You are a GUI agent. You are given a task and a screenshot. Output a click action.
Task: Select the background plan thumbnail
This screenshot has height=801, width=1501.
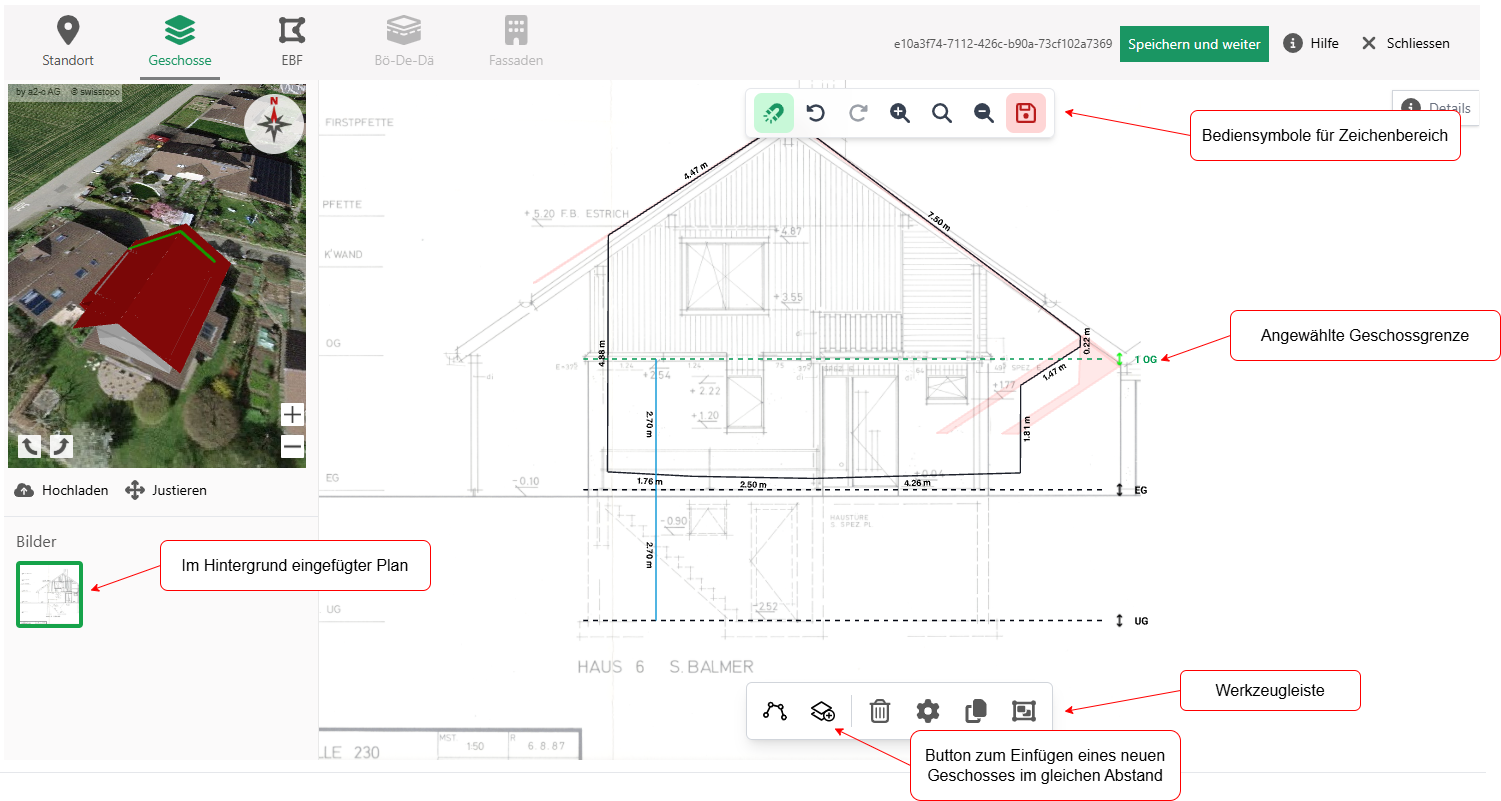coord(49,595)
